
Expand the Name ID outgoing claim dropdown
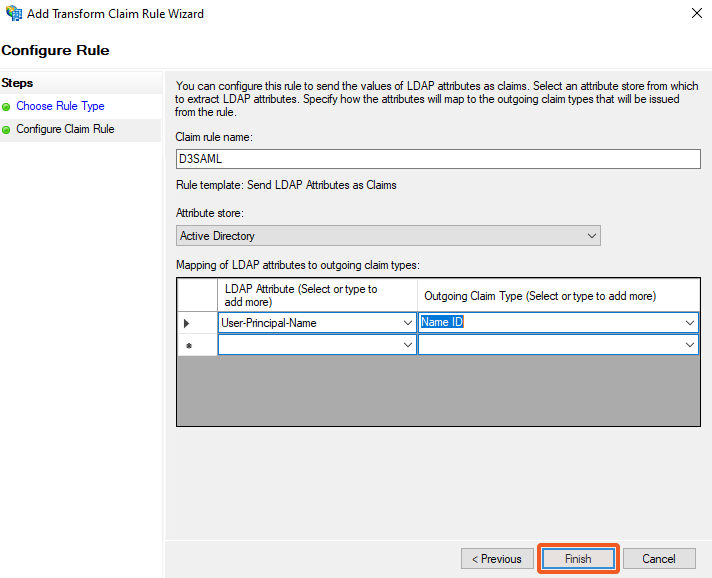click(690, 323)
